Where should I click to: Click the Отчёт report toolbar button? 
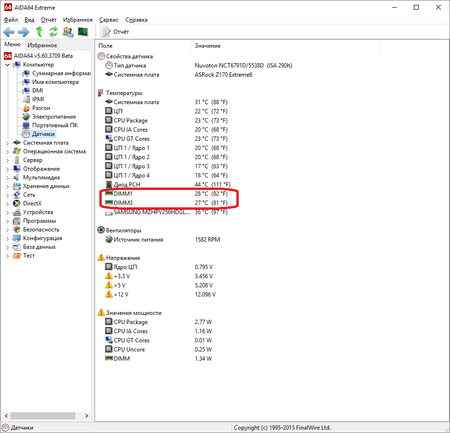point(115,32)
